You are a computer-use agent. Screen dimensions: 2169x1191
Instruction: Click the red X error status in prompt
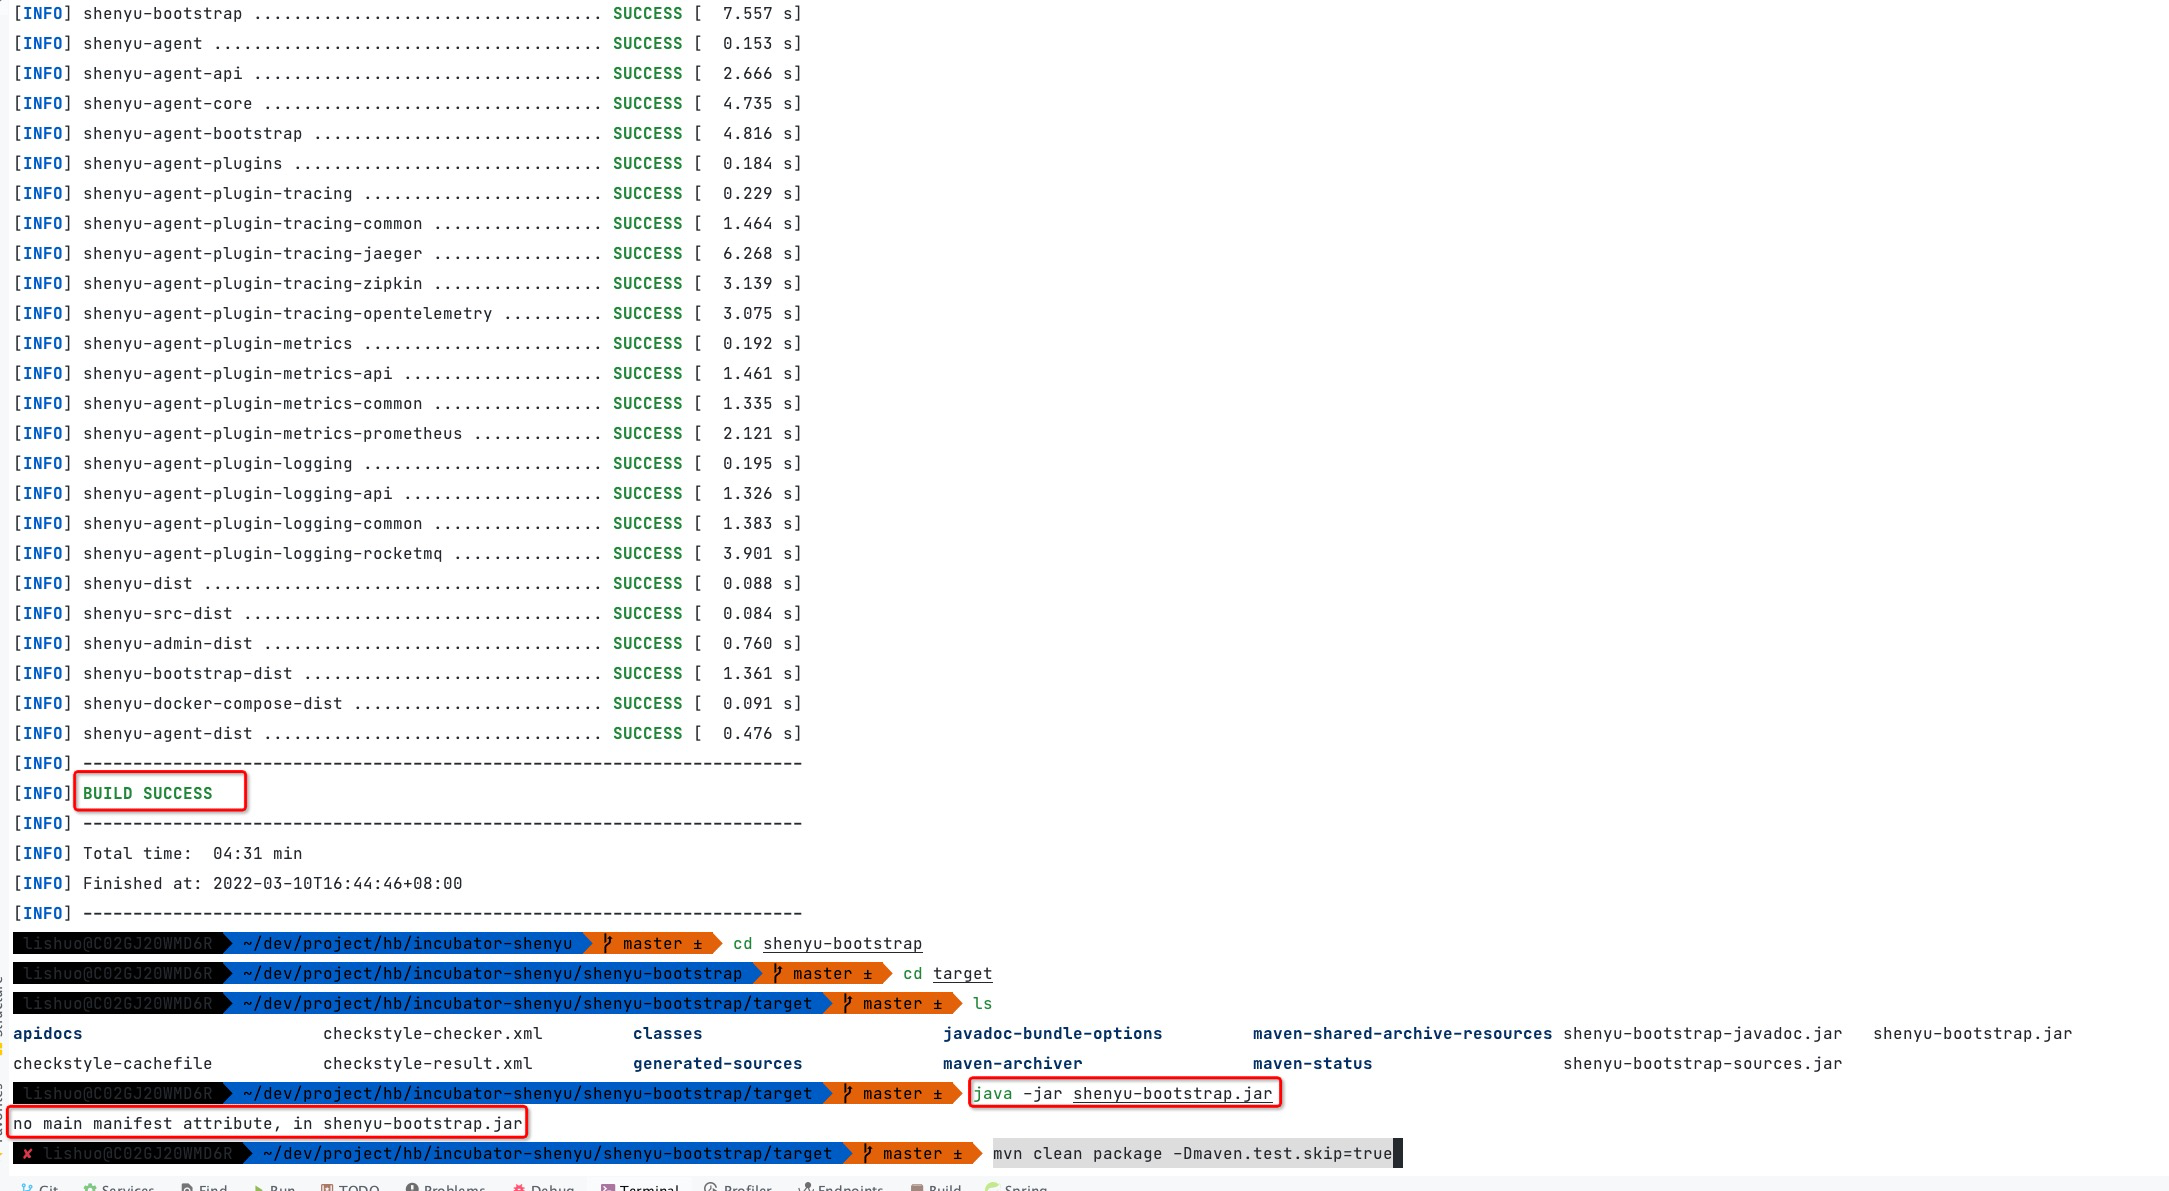[x=27, y=1153]
